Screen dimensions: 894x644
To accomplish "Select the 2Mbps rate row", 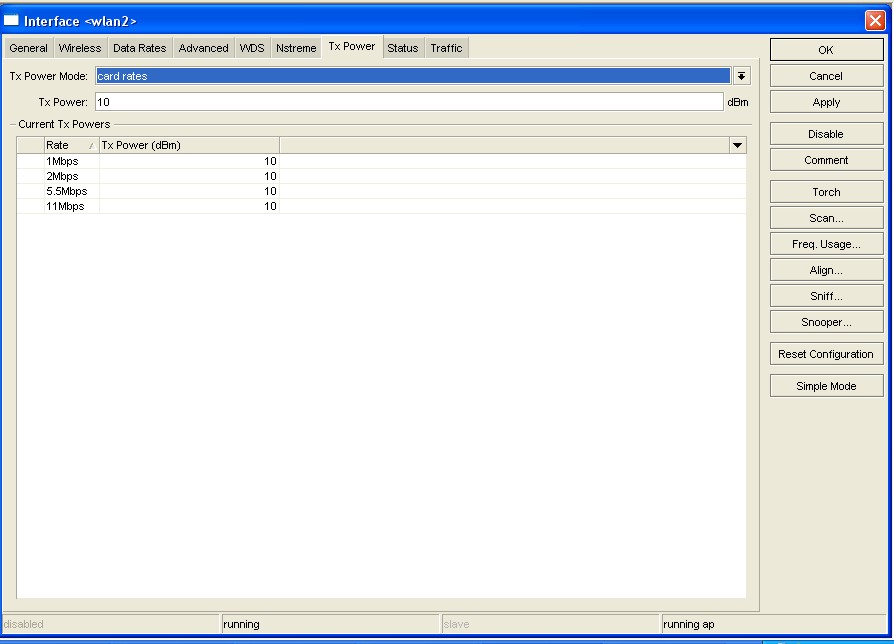I will (381, 176).
